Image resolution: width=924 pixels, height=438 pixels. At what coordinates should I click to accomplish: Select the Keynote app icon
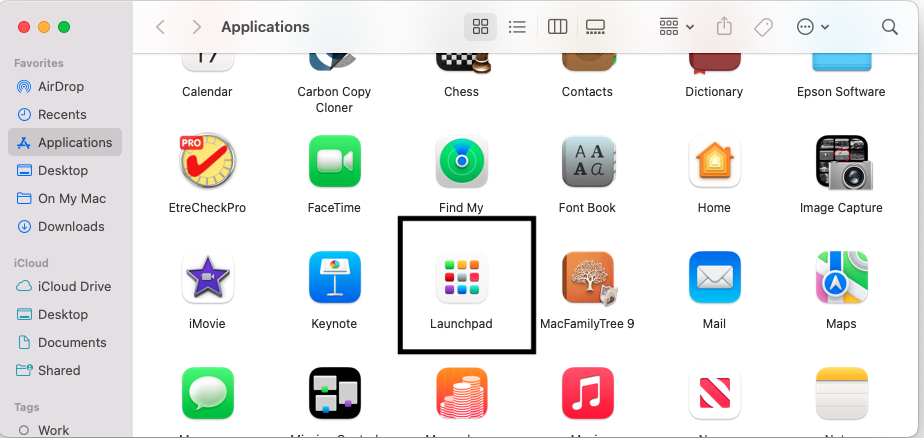click(x=334, y=277)
